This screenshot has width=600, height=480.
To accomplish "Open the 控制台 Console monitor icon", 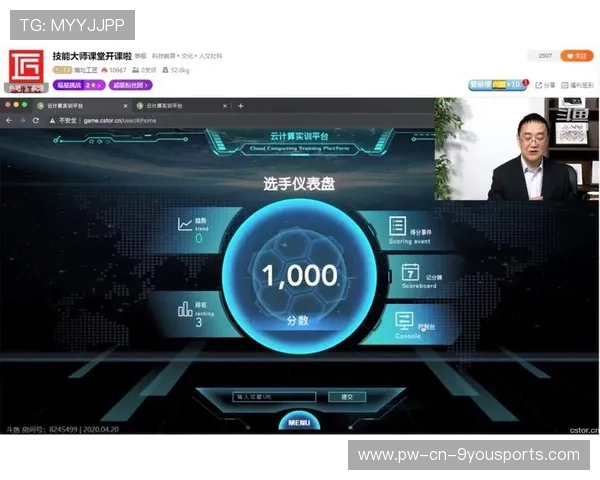I will 404,321.
